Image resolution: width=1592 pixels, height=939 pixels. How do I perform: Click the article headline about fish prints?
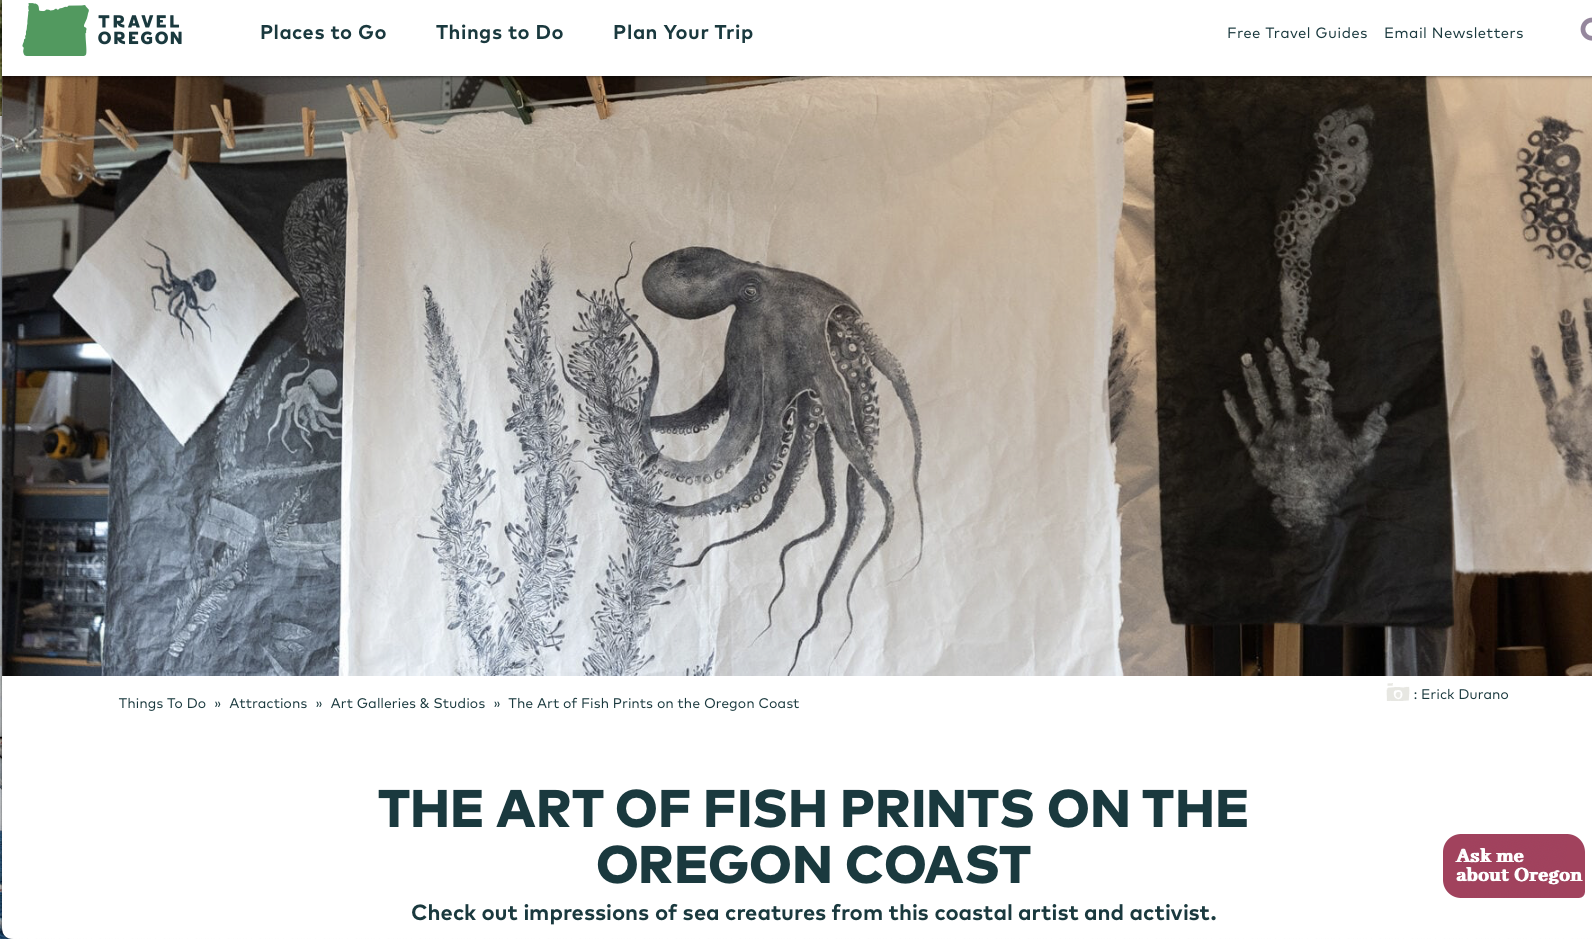coord(813,836)
